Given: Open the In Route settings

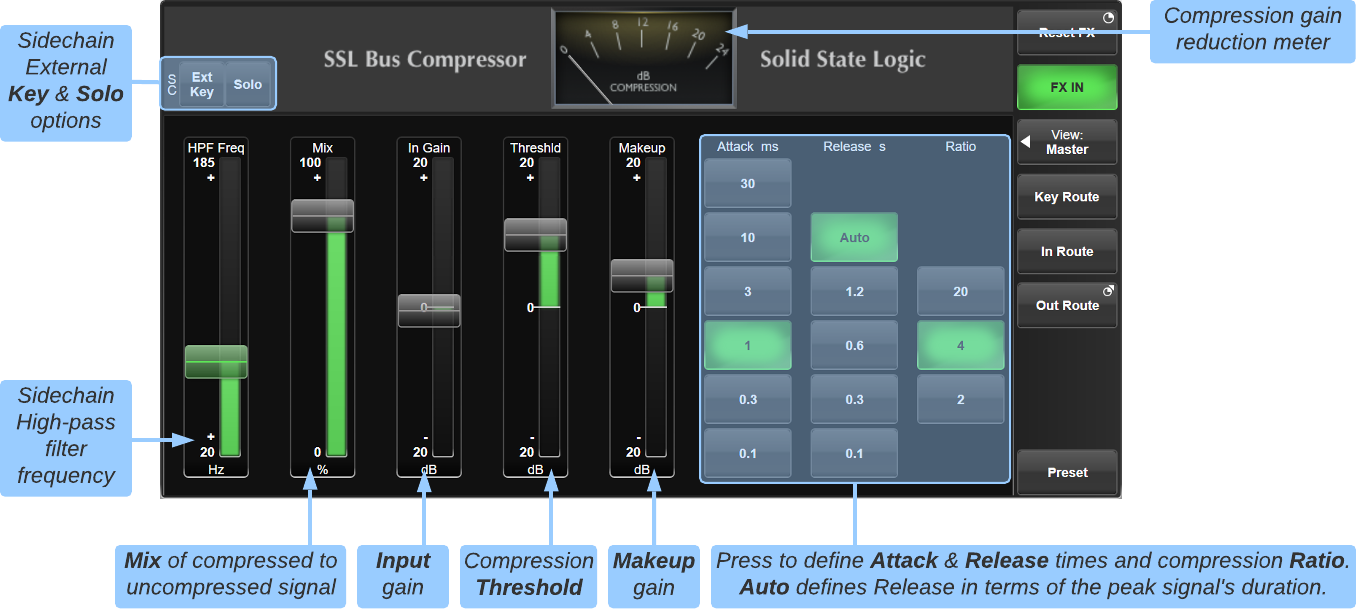Looking at the screenshot, I should [1067, 251].
